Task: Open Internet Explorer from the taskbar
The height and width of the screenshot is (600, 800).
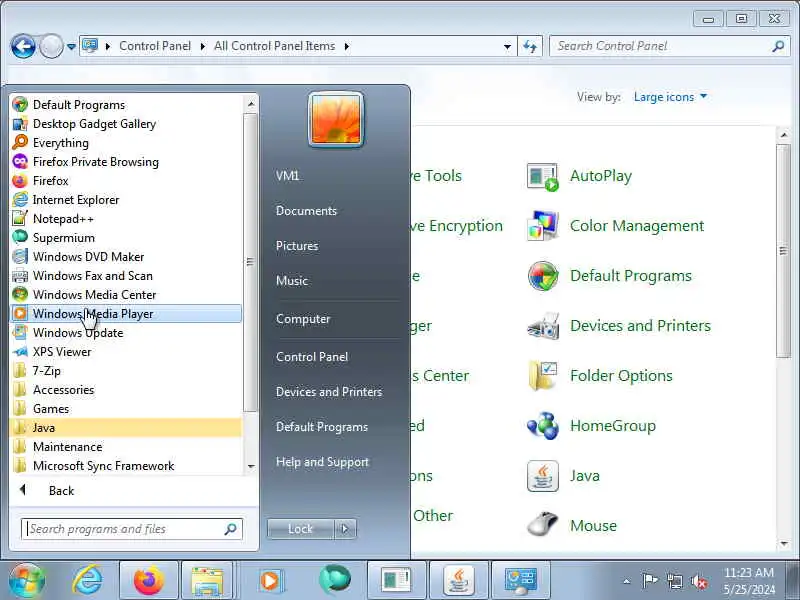Action: [87, 580]
